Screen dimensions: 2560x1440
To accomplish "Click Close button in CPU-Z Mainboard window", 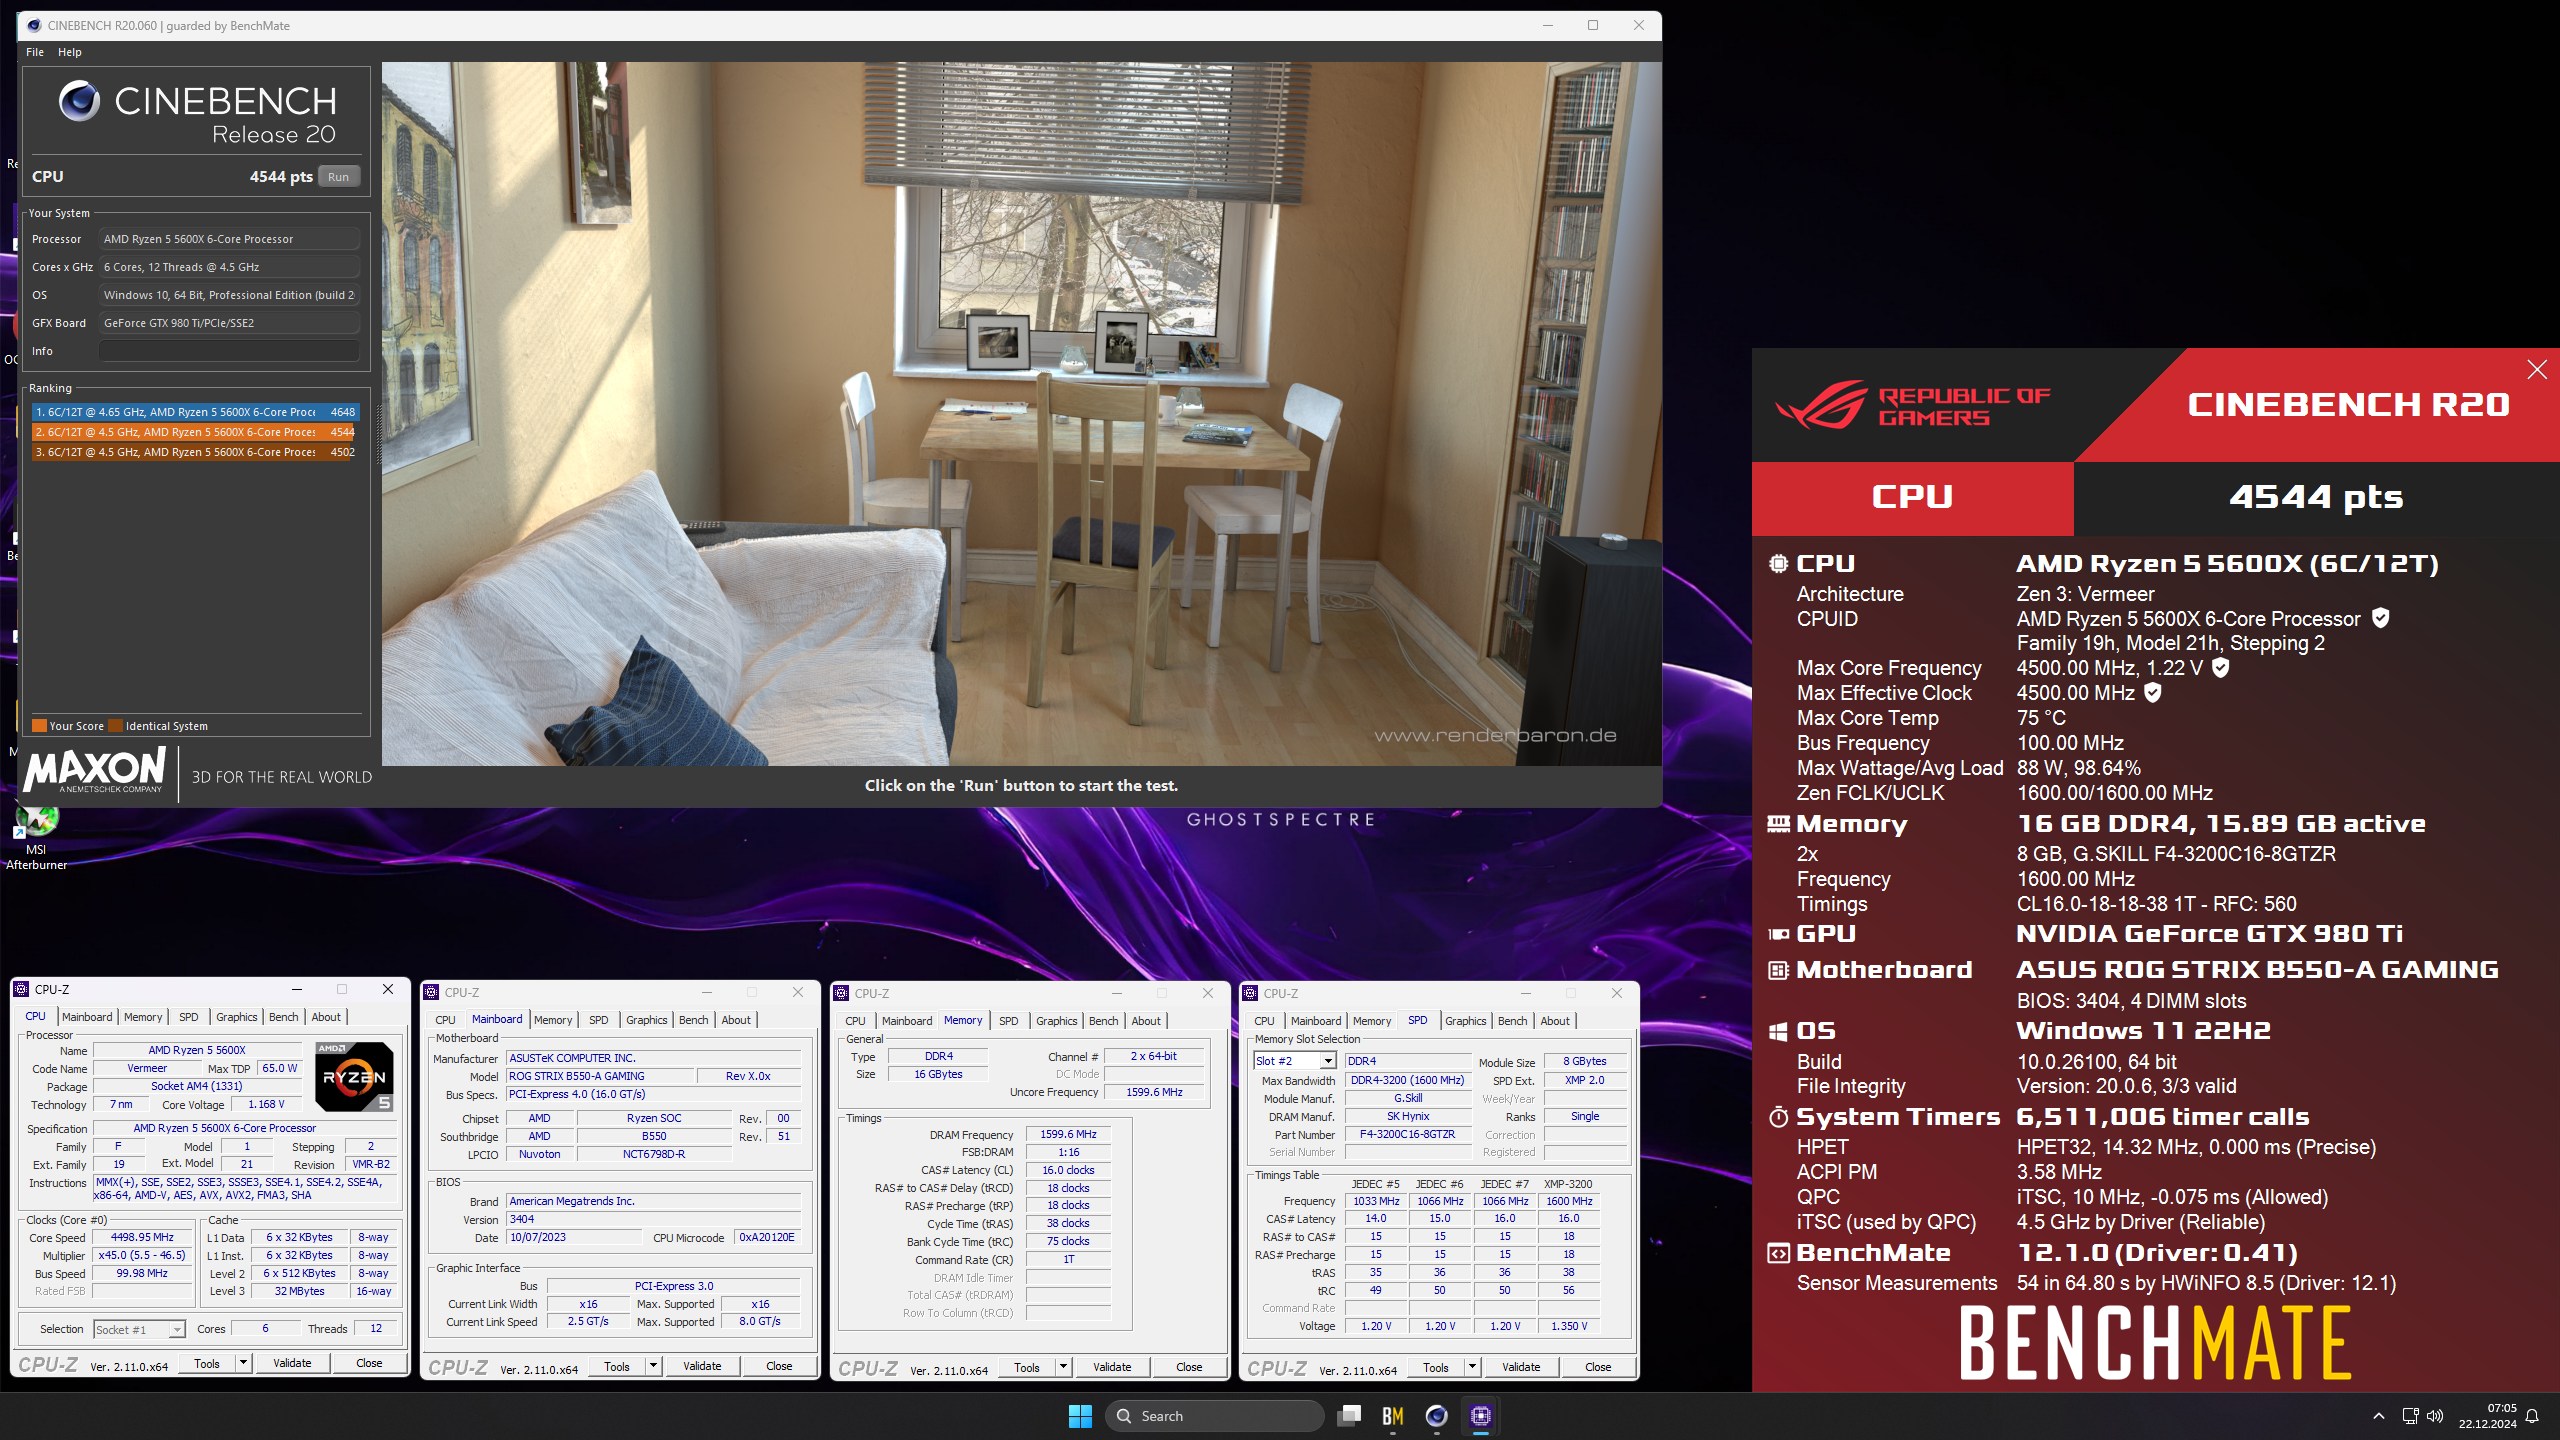I will click(779, 1366).
